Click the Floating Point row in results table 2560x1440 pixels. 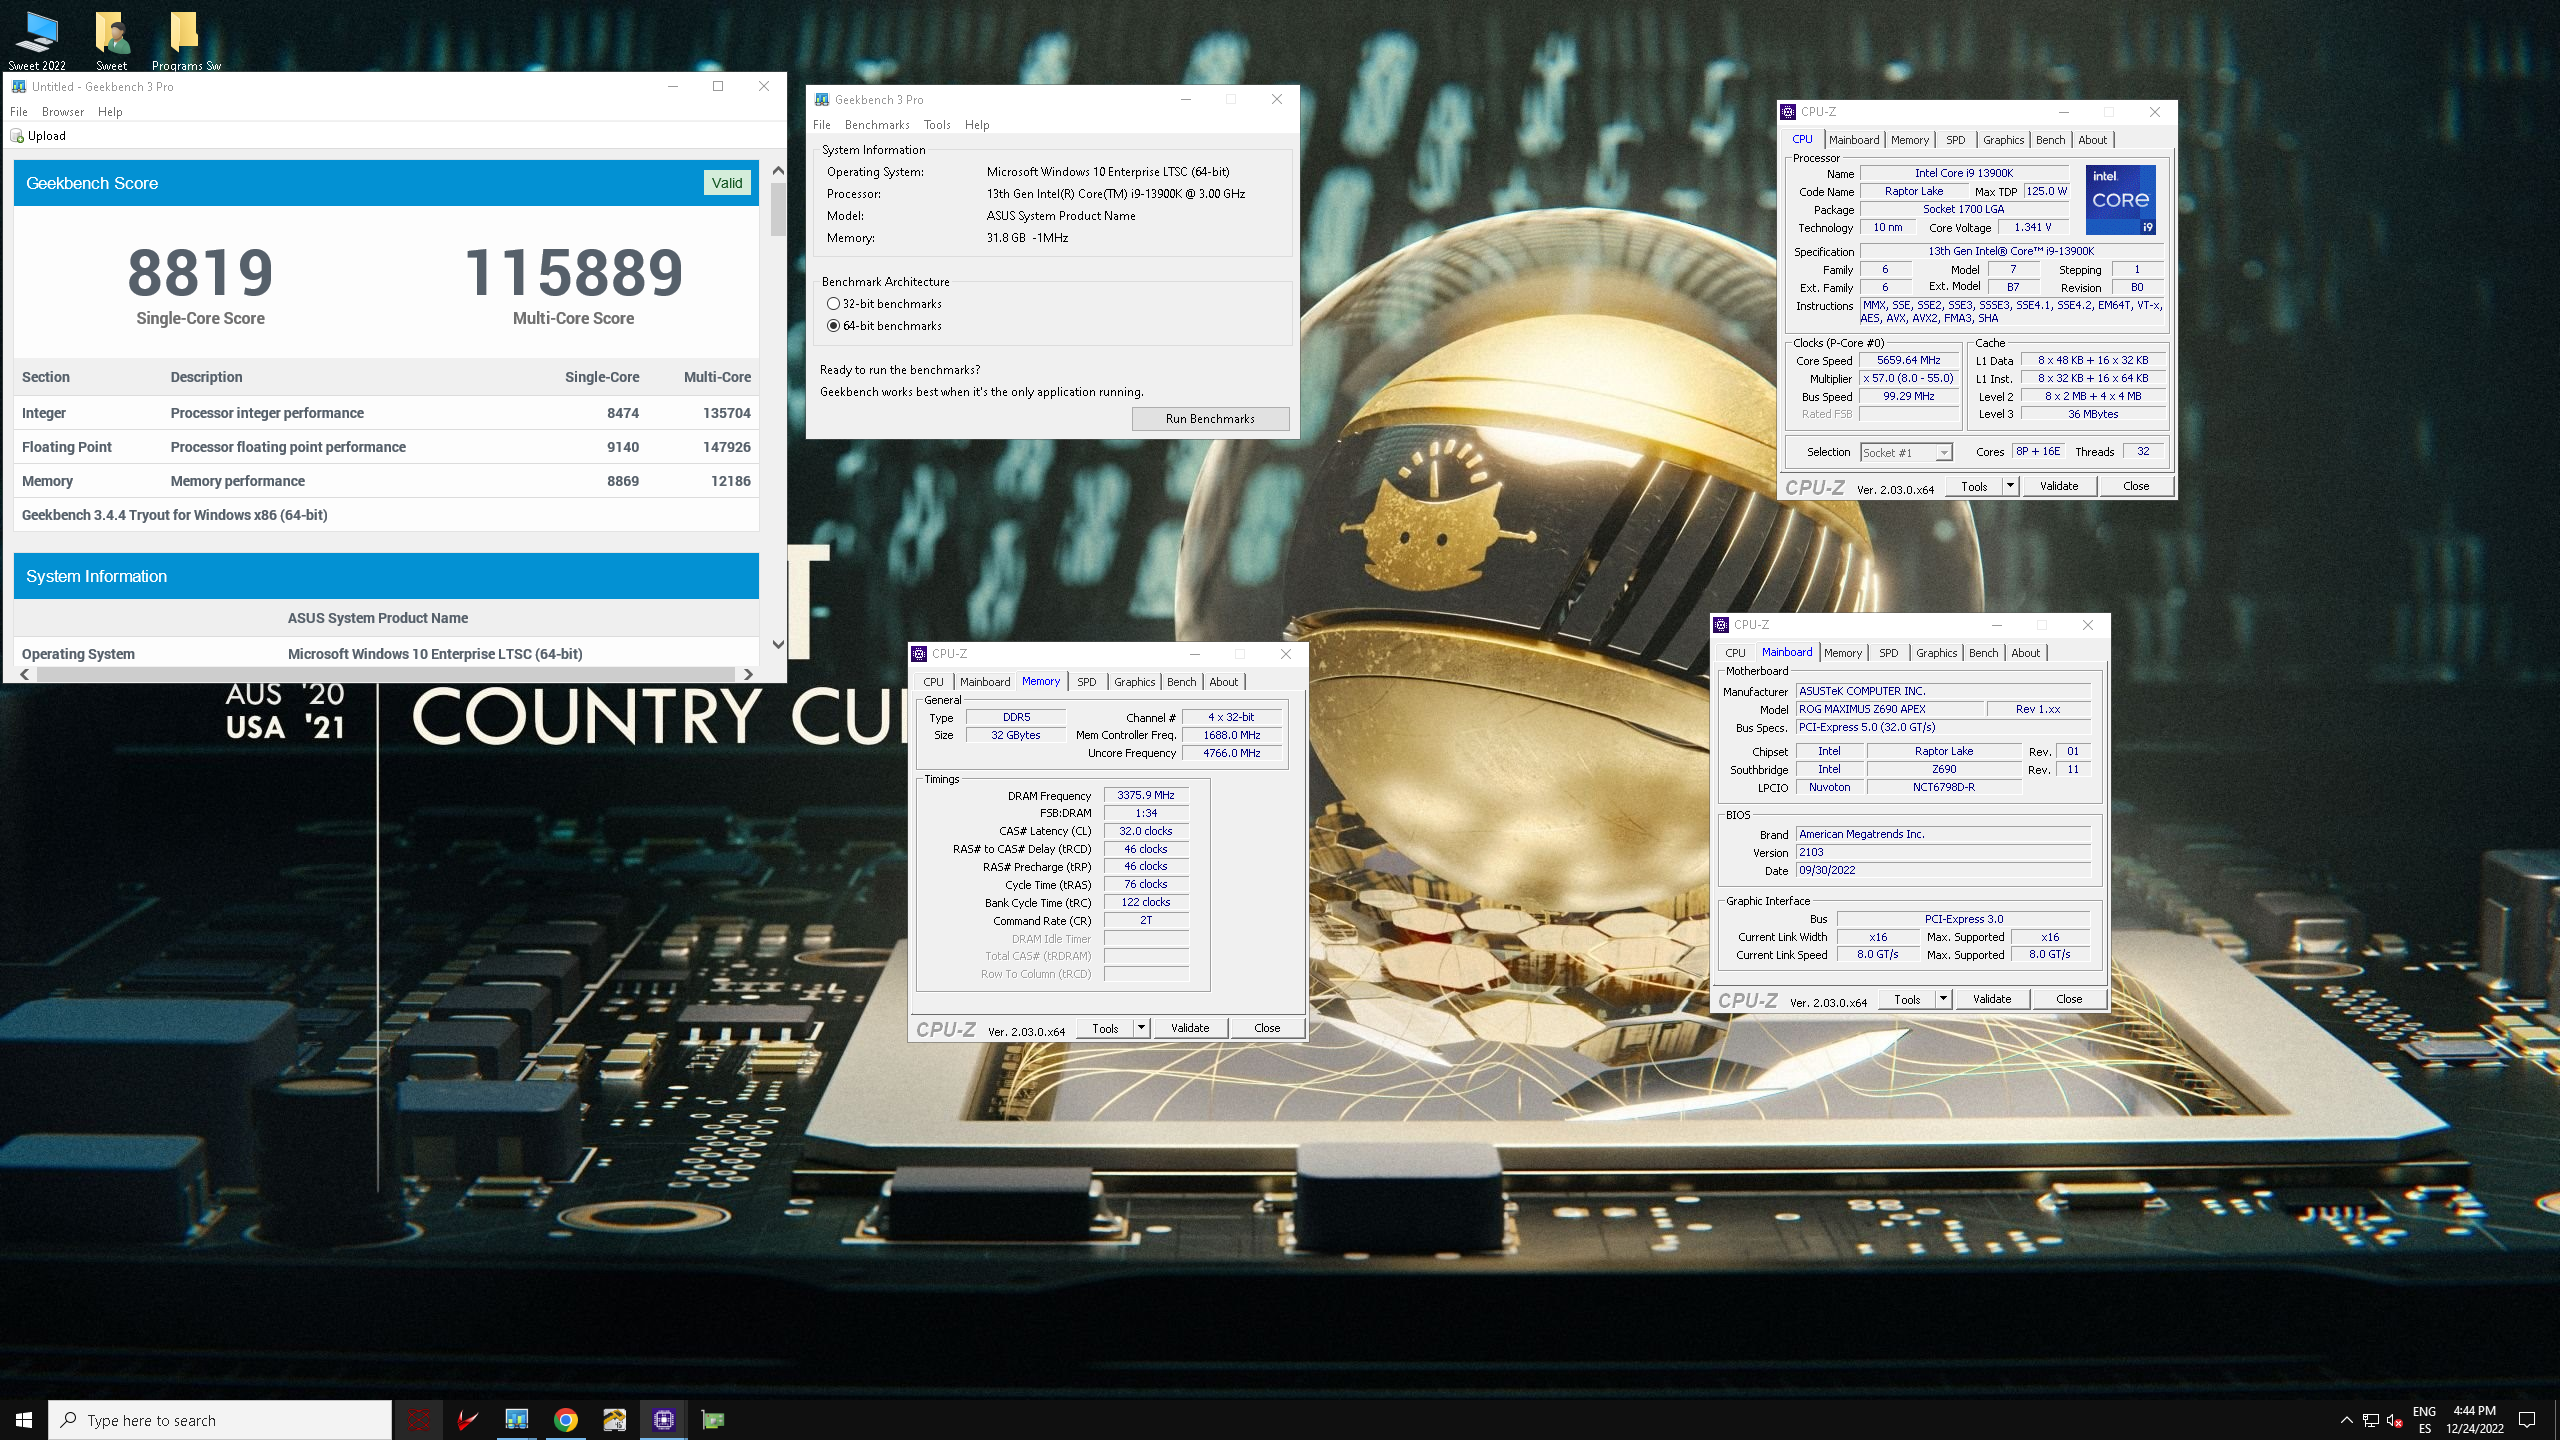386,447
